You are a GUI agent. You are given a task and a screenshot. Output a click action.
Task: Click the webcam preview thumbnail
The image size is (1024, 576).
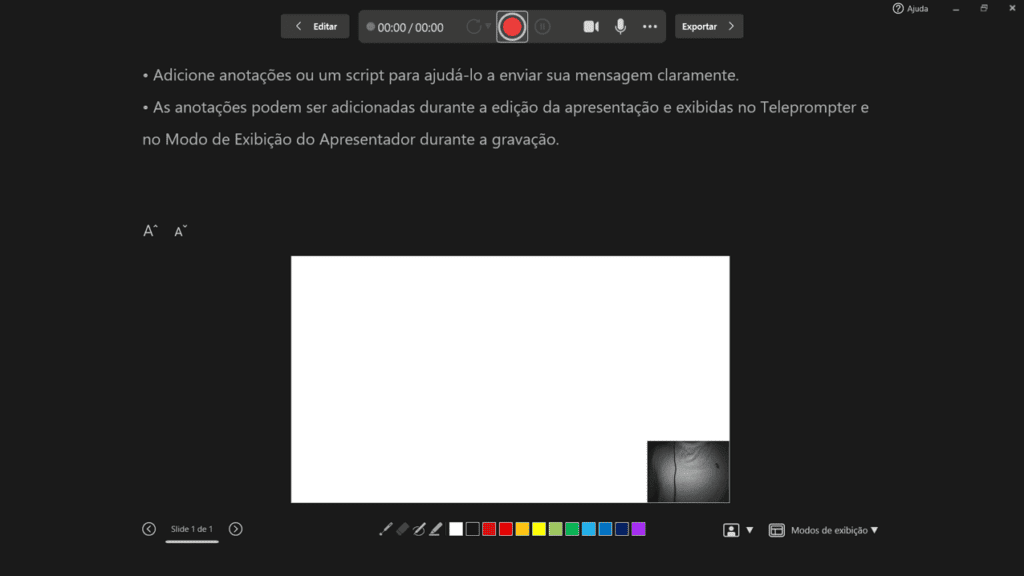(688, 472)
